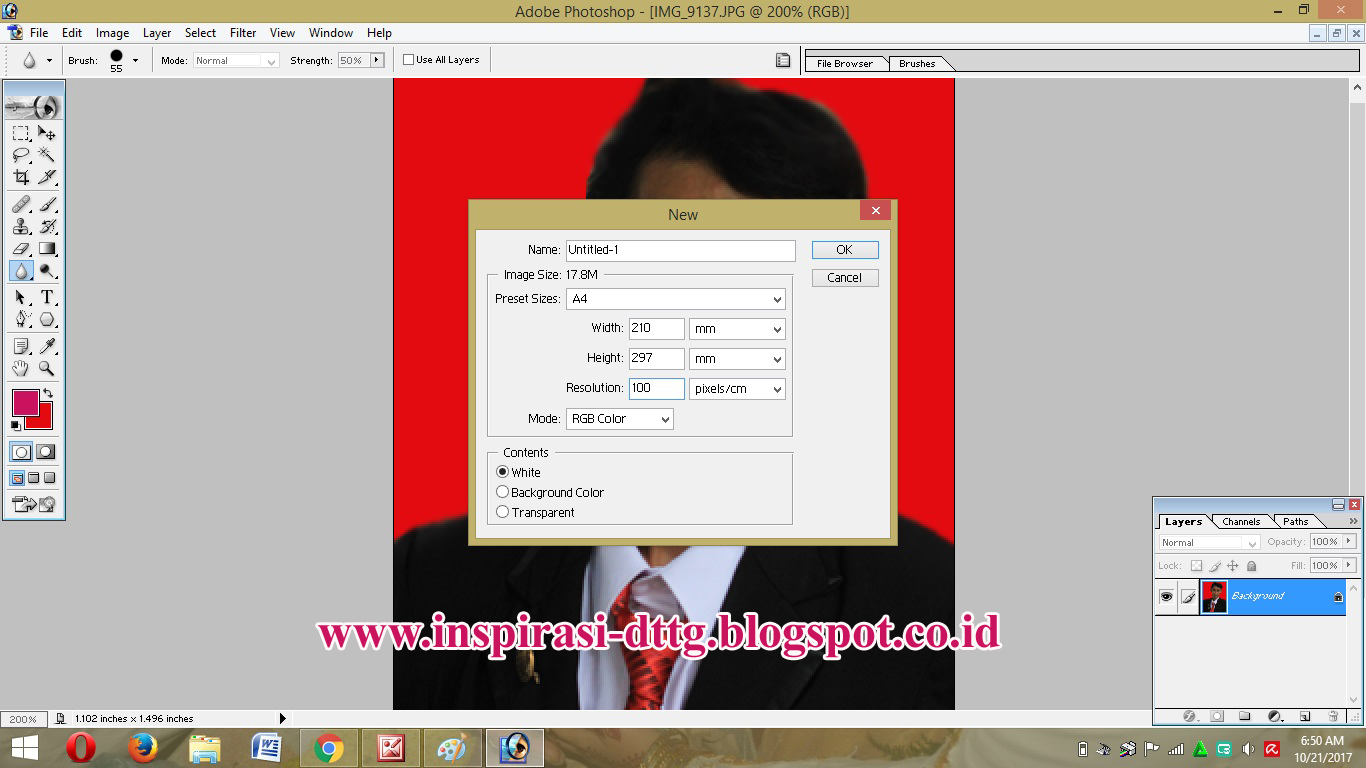Open the Image menu
The image size is (1366, 768).
(112, 33)
